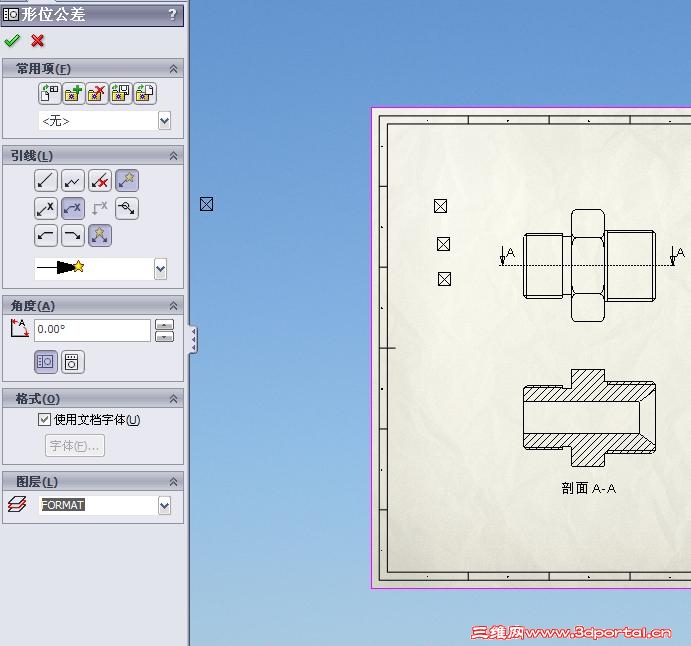Select the leader right curved arrow option
The height and width of the screenshot is (646, 691).
pos(73,235)
